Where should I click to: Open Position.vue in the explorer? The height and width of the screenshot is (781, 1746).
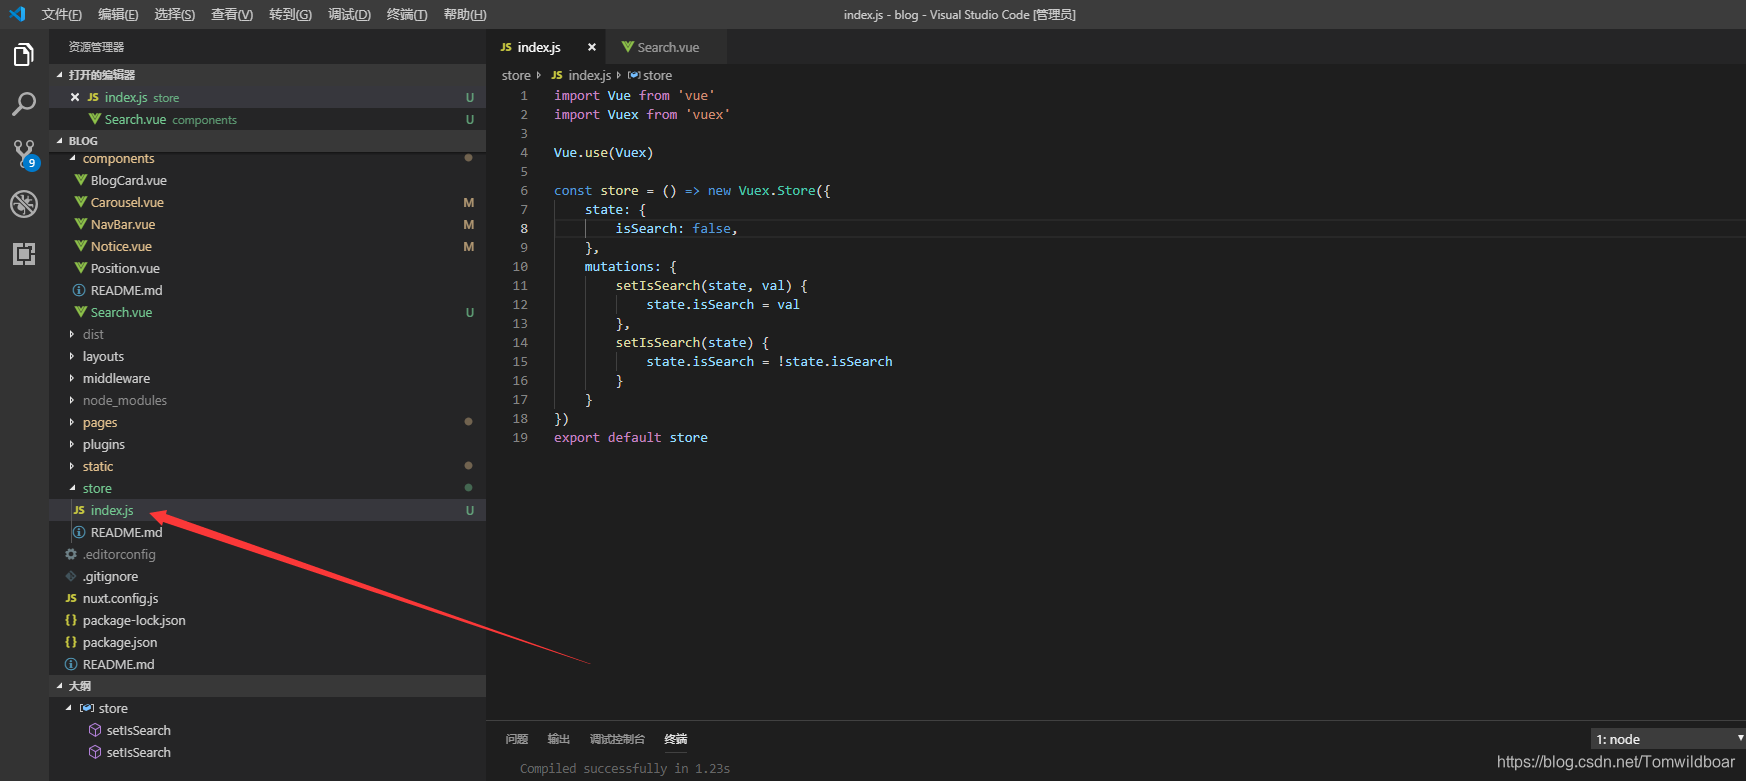pos(268,268)
